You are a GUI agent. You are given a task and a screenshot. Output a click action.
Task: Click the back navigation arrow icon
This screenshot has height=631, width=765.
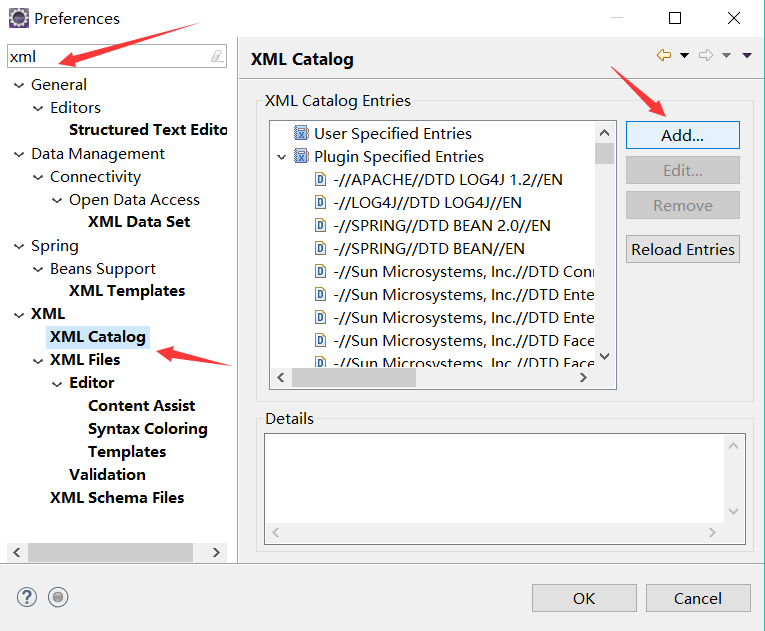pyautogui.click(x=664, y=56)
